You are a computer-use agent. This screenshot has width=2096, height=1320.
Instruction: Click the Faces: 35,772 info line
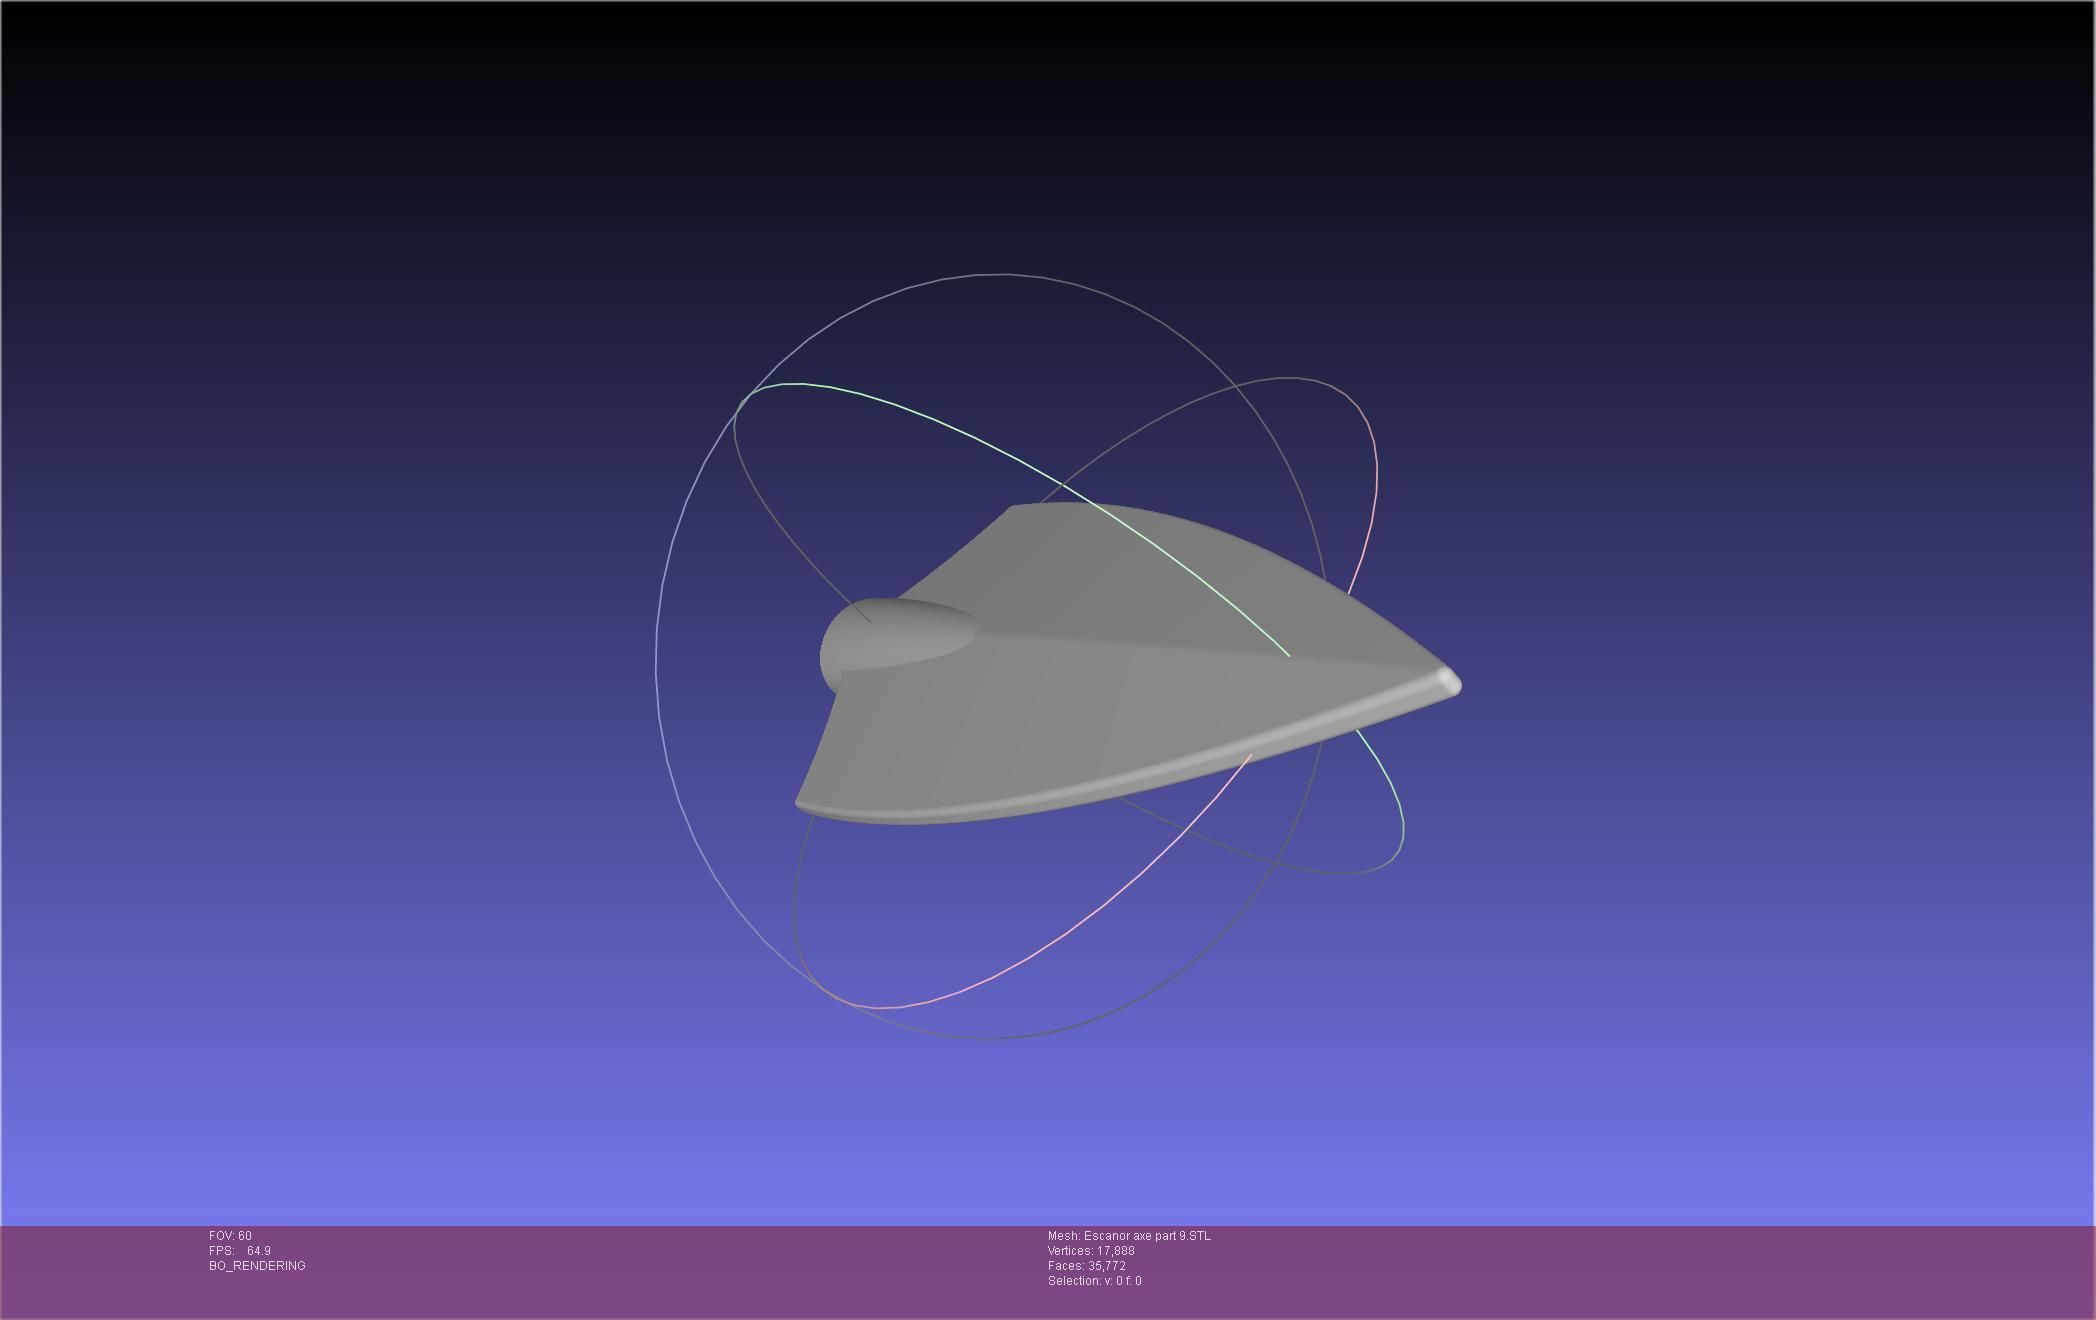click(x=1086, y=1266)
